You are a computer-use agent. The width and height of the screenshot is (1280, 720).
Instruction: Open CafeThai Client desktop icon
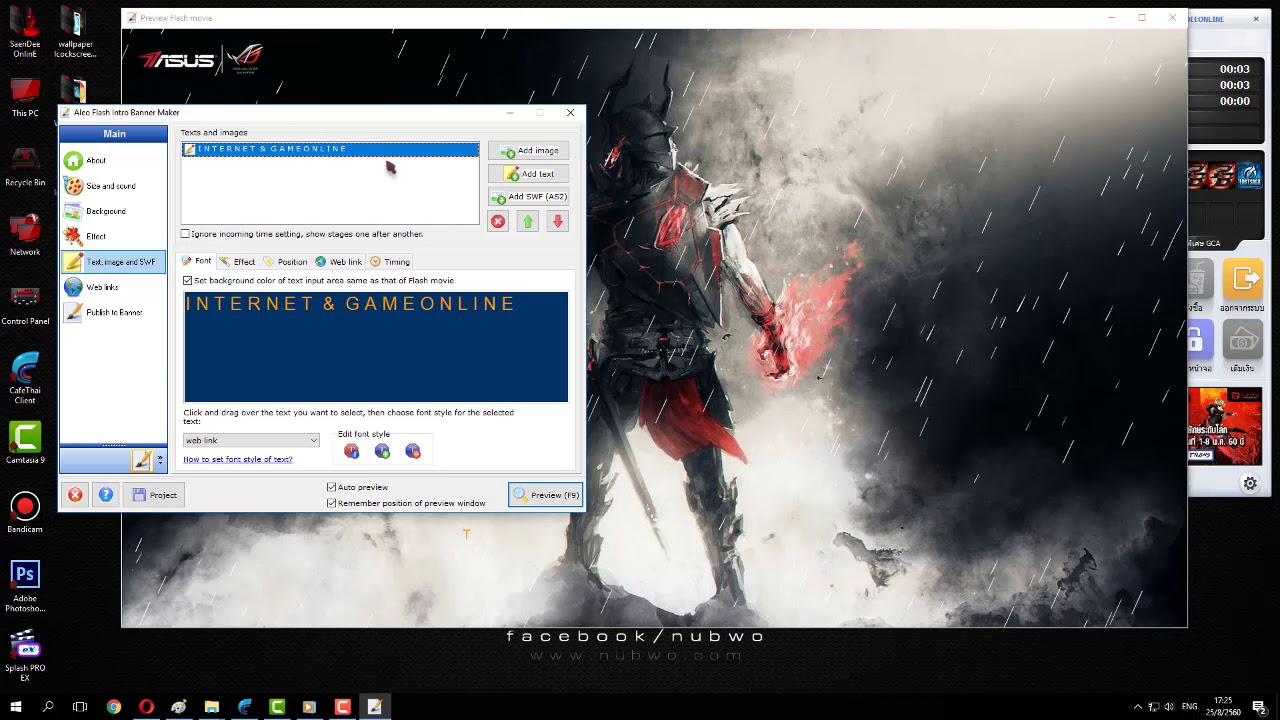point(25,378)
